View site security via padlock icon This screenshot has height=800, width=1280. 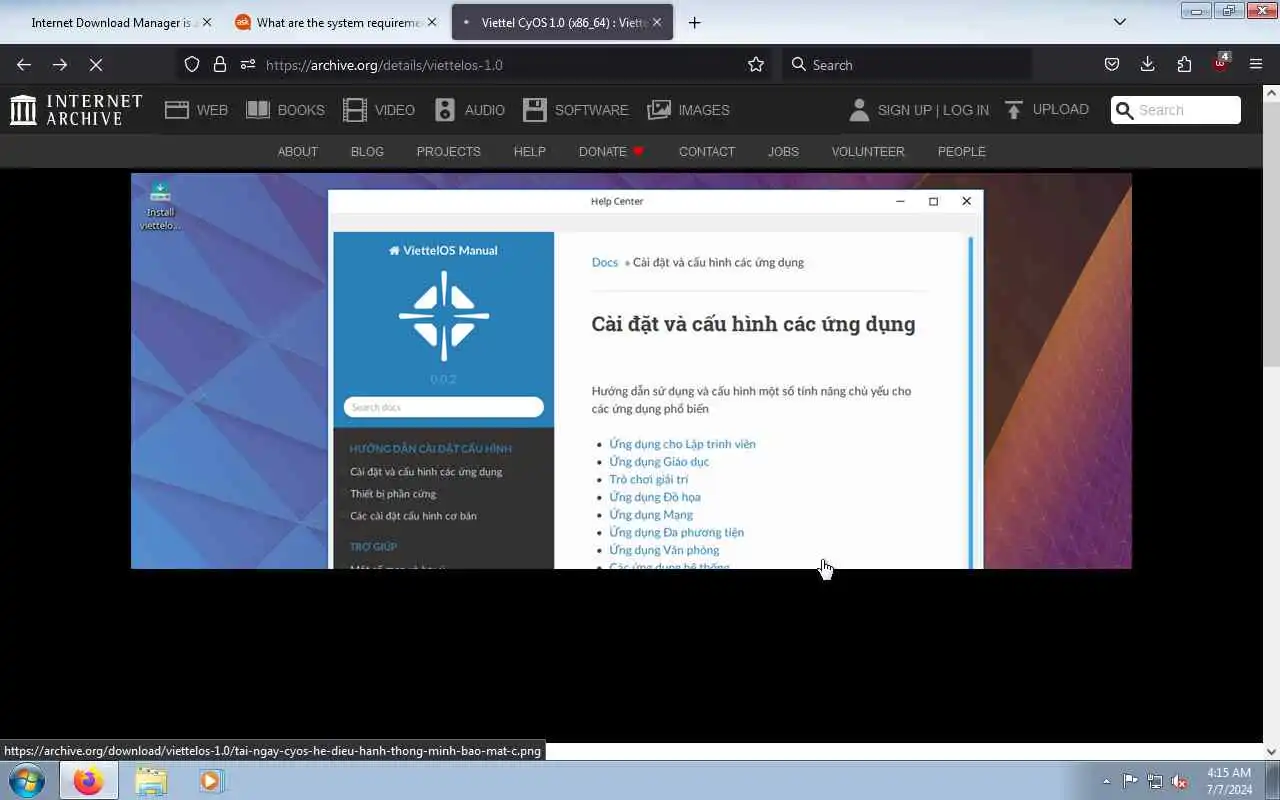(x=220, y=64)
